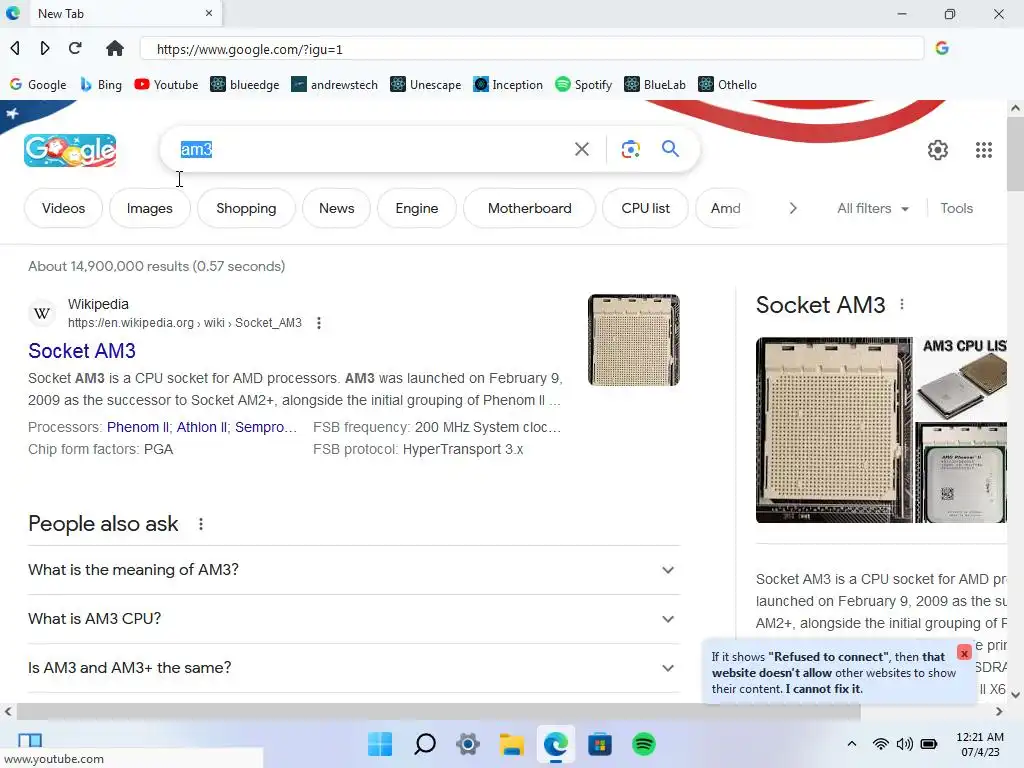Open the Spotify bookmark
This screenshot has width=1024, height=768.
(583, 84)
